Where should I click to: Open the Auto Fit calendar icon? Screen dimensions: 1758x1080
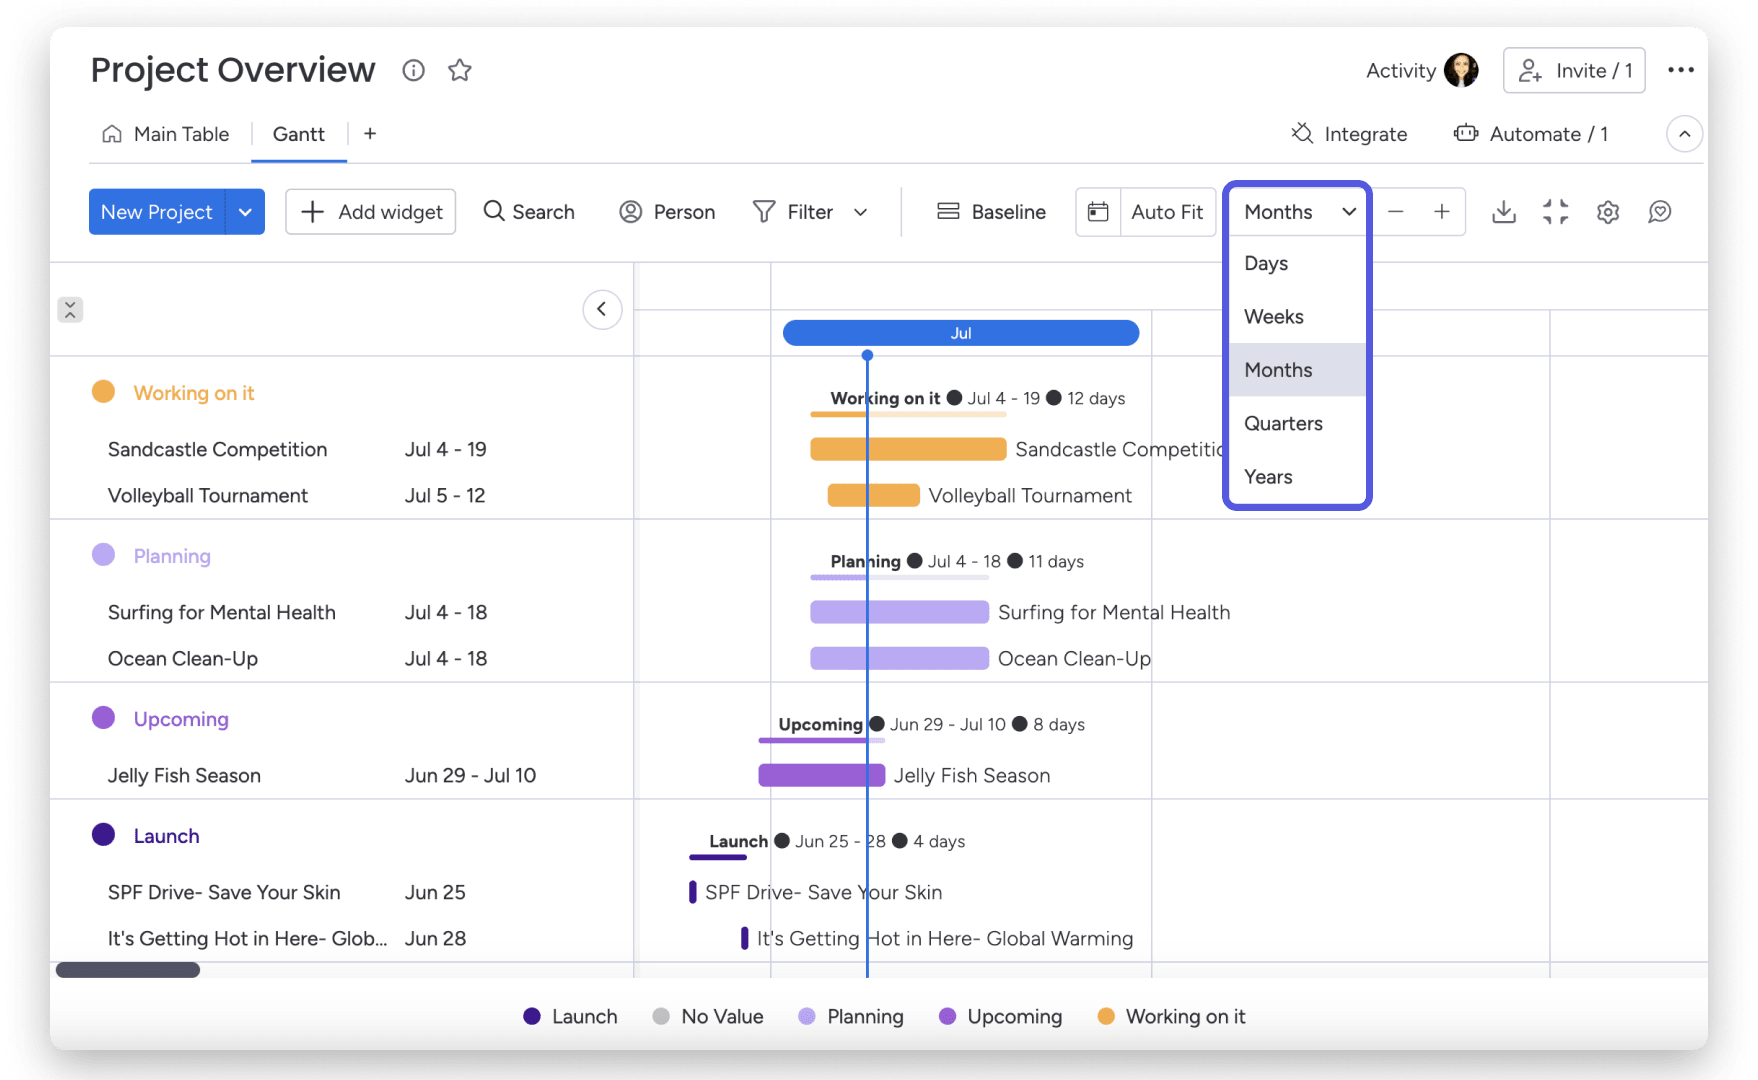point(1098,211)
